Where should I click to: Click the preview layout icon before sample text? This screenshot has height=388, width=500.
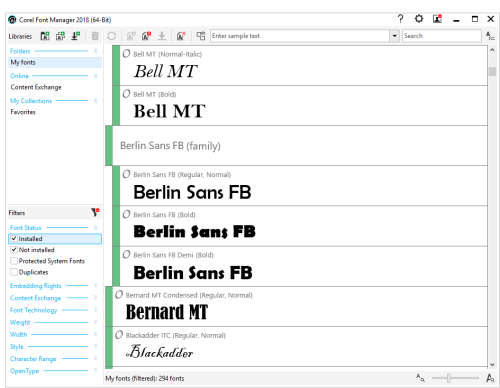[x=201, y=36]
